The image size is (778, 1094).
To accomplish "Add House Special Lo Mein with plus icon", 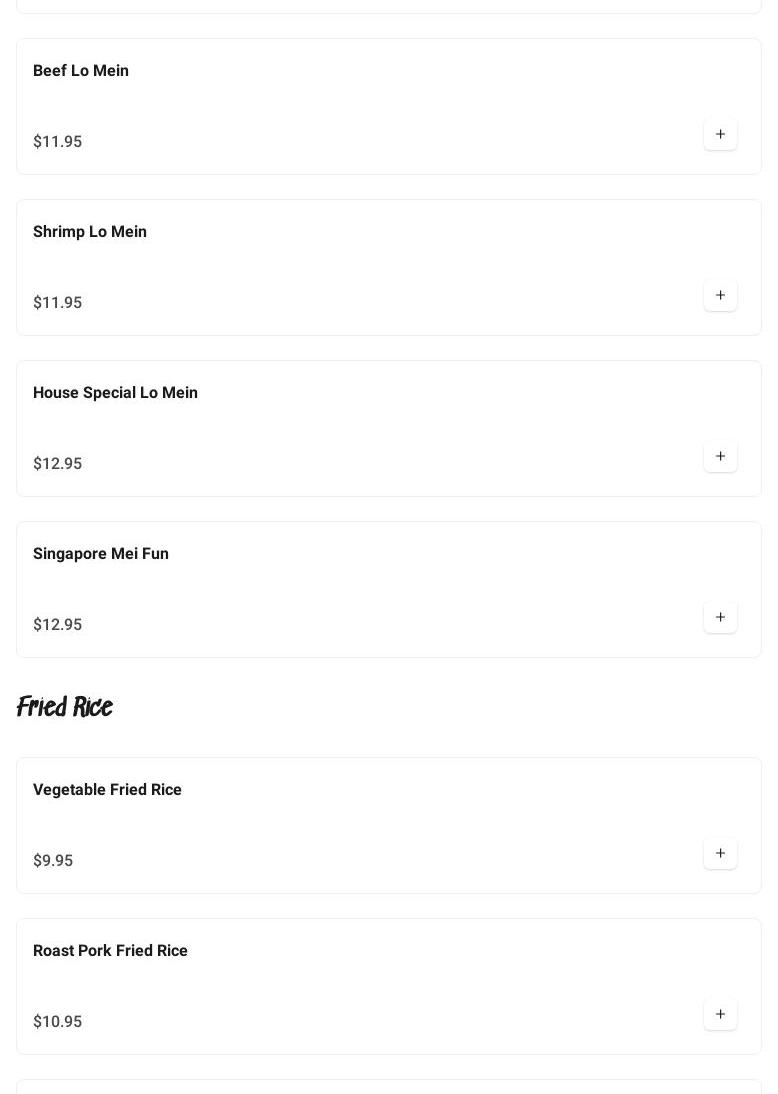I will point(720,456).
